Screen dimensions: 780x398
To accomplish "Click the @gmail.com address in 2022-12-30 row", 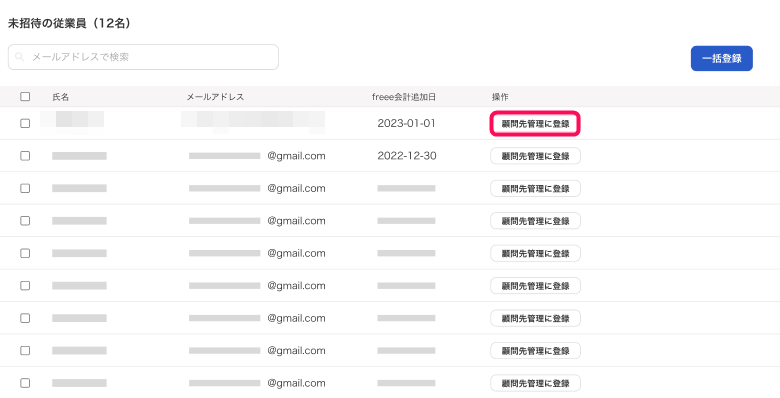I will pos(296,156).
